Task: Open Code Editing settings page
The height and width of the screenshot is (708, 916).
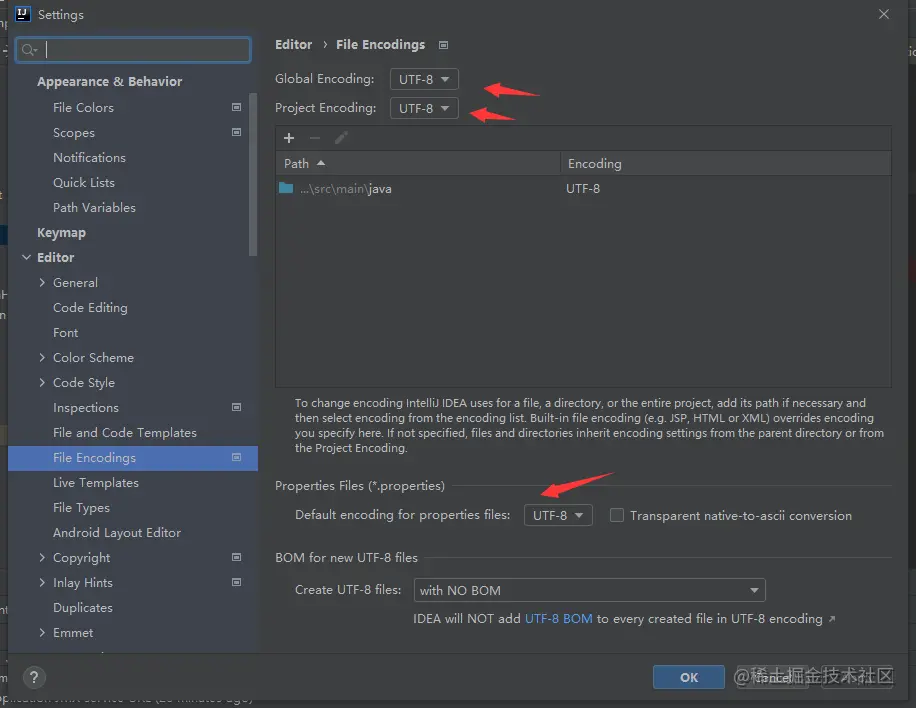Action: point(90,307)
